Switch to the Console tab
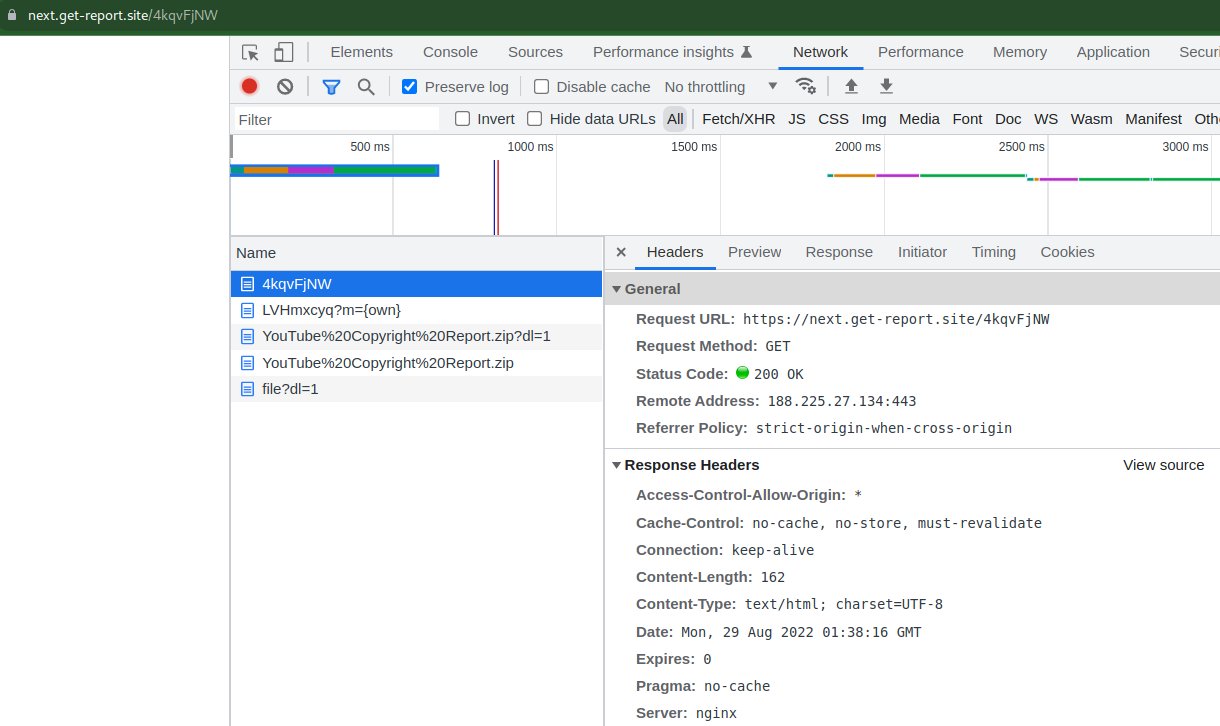The image size is (1220, 726). tap(450, 52)
